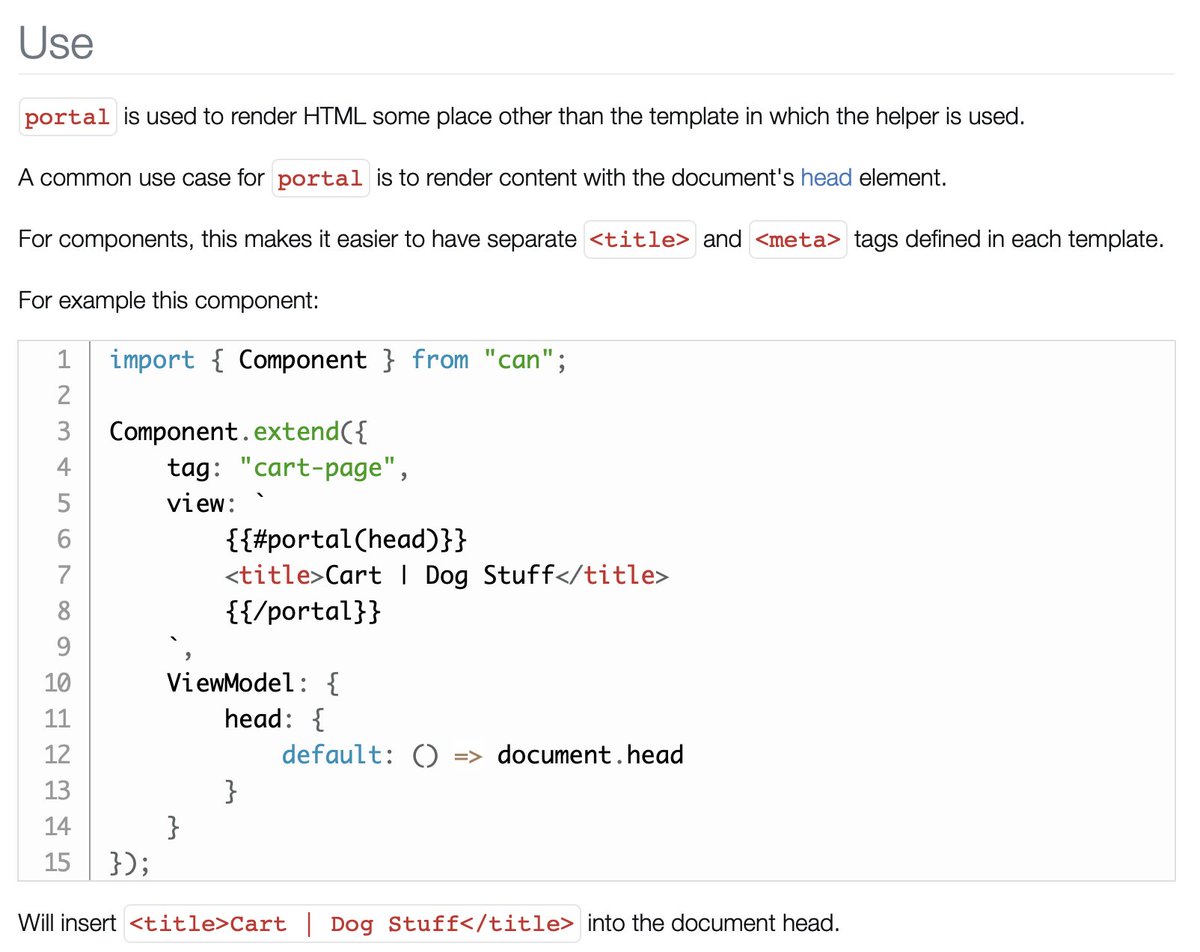1200x952 pixels.
Task: Click the bottom '<title>Cart | Dog Stuff</title>' inline code
Action: pos(353,924)
